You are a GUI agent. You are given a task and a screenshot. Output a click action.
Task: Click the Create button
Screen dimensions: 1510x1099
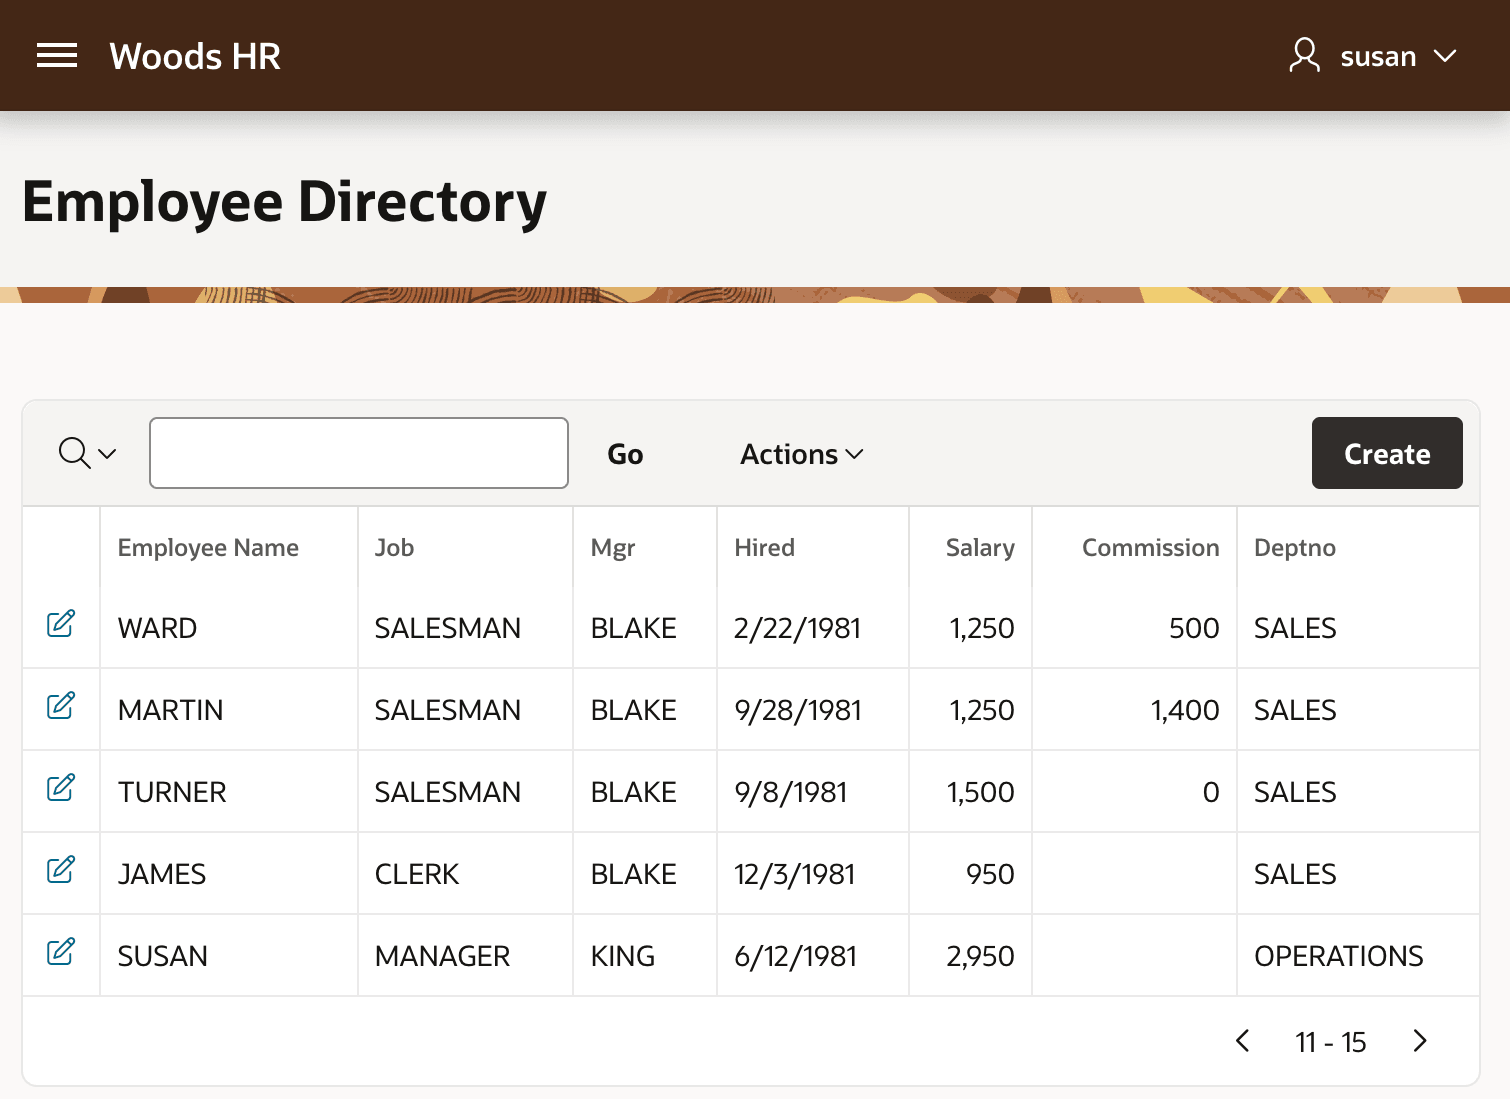(1387, 453)
